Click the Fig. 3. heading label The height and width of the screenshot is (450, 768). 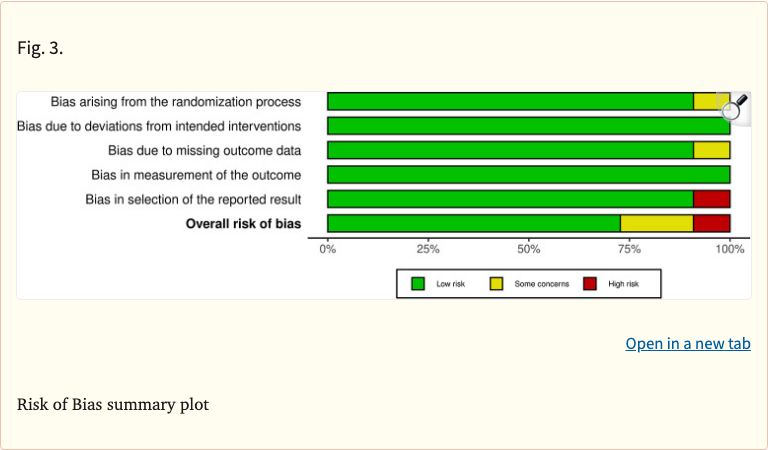point(40,48)
